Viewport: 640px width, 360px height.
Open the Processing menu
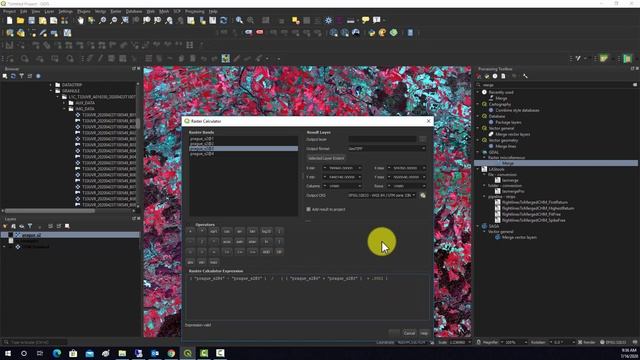(195, 11)
